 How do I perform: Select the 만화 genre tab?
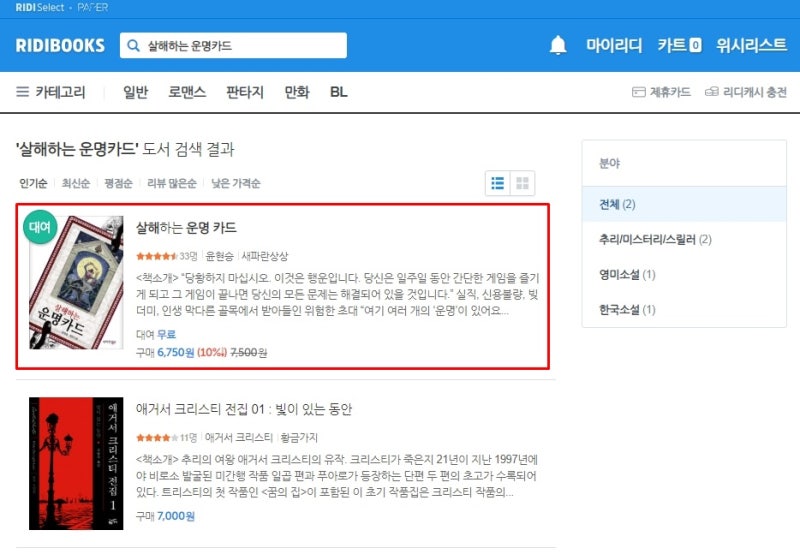297,92
